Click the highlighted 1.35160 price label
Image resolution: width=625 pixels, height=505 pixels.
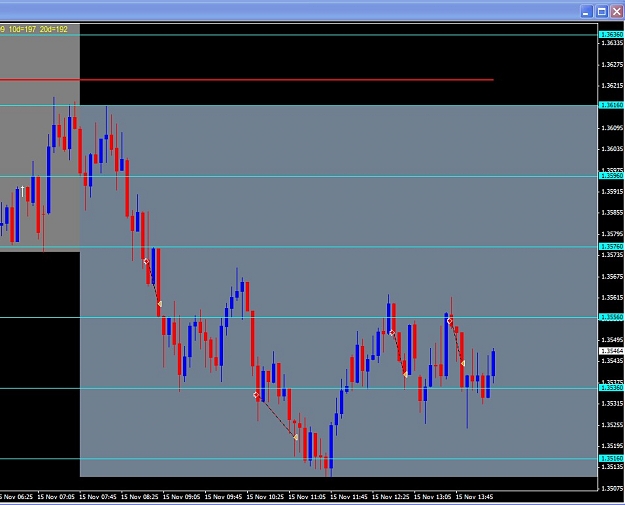[611, 459]
